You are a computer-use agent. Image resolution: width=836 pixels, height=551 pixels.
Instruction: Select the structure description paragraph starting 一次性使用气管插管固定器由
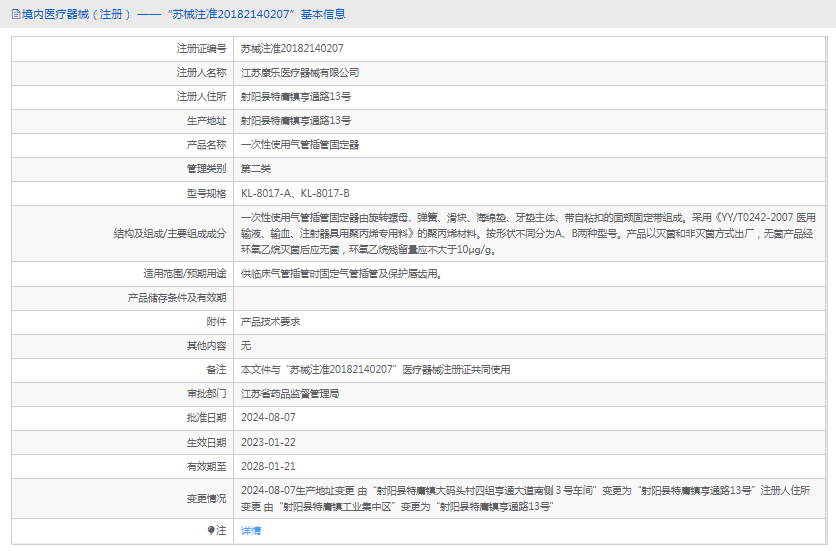[528, 234]
